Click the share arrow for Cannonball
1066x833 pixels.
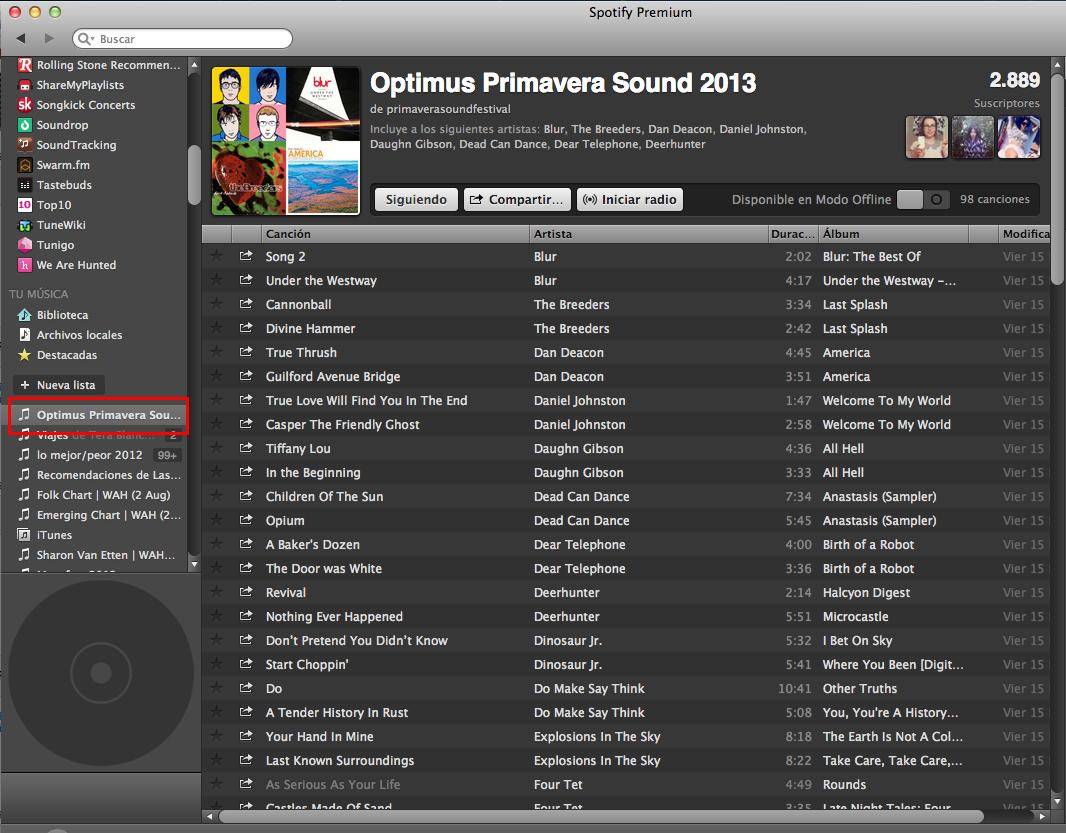click(x=246, y=305)
